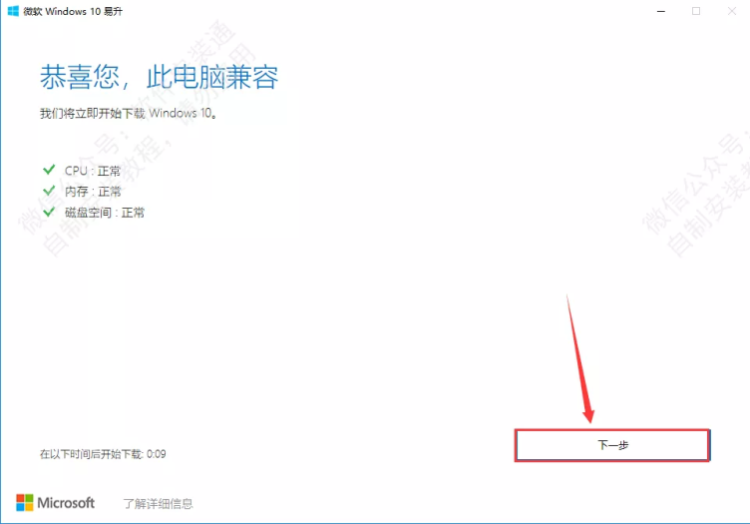Click the red arrow pointing at 下一步
This screenshot has height=524, width=750.
click(x=579, y=359)
